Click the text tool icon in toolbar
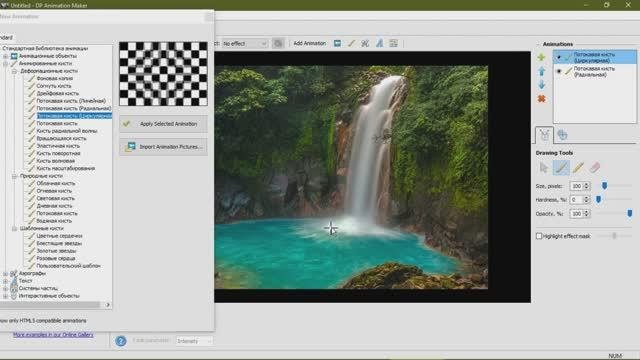The image size is (640, 360). click(x=379, y=43)
